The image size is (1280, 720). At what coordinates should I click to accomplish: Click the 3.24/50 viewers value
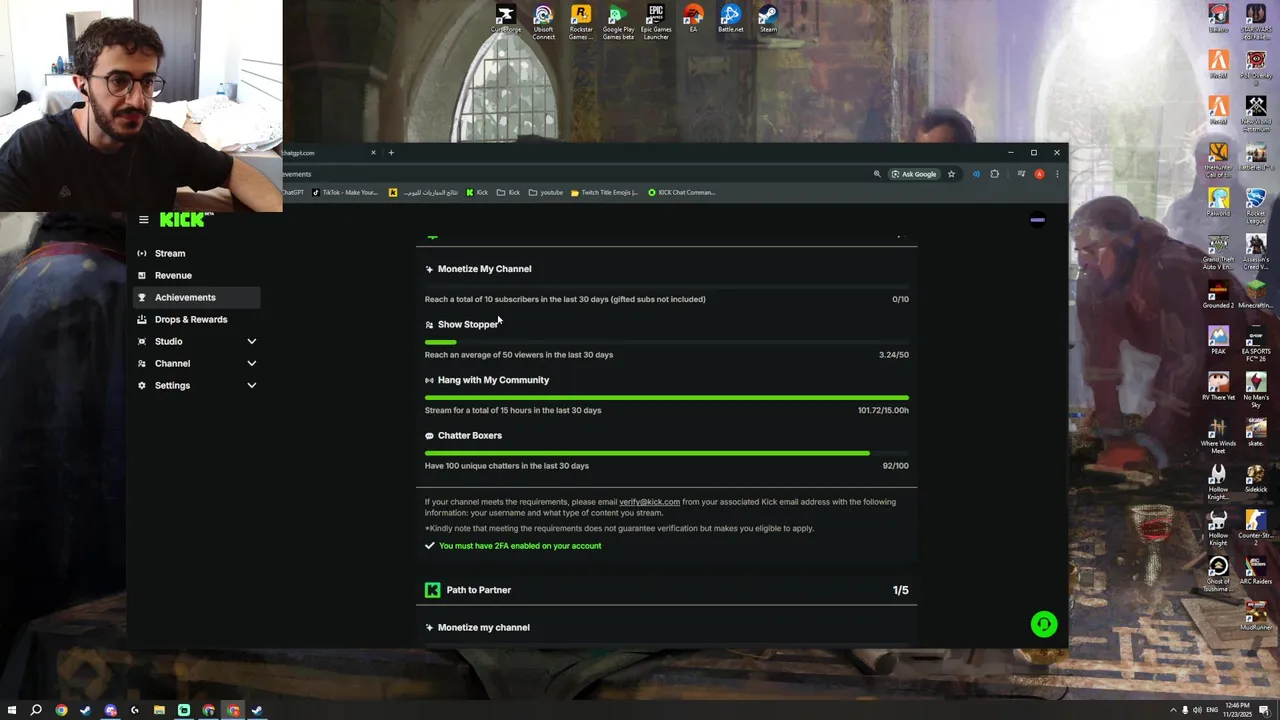tap(893, 355)
